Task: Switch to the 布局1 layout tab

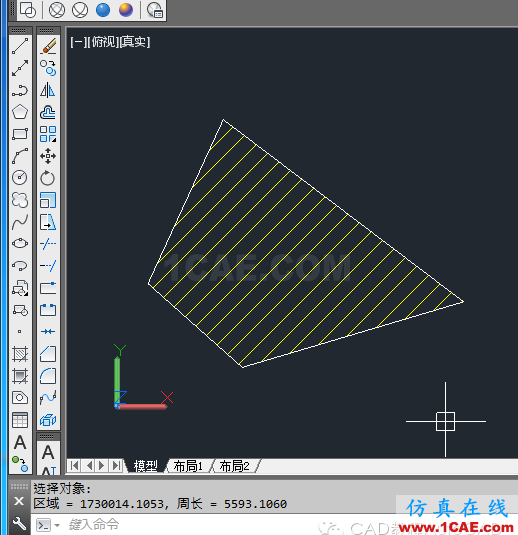Action: point(188,466)
